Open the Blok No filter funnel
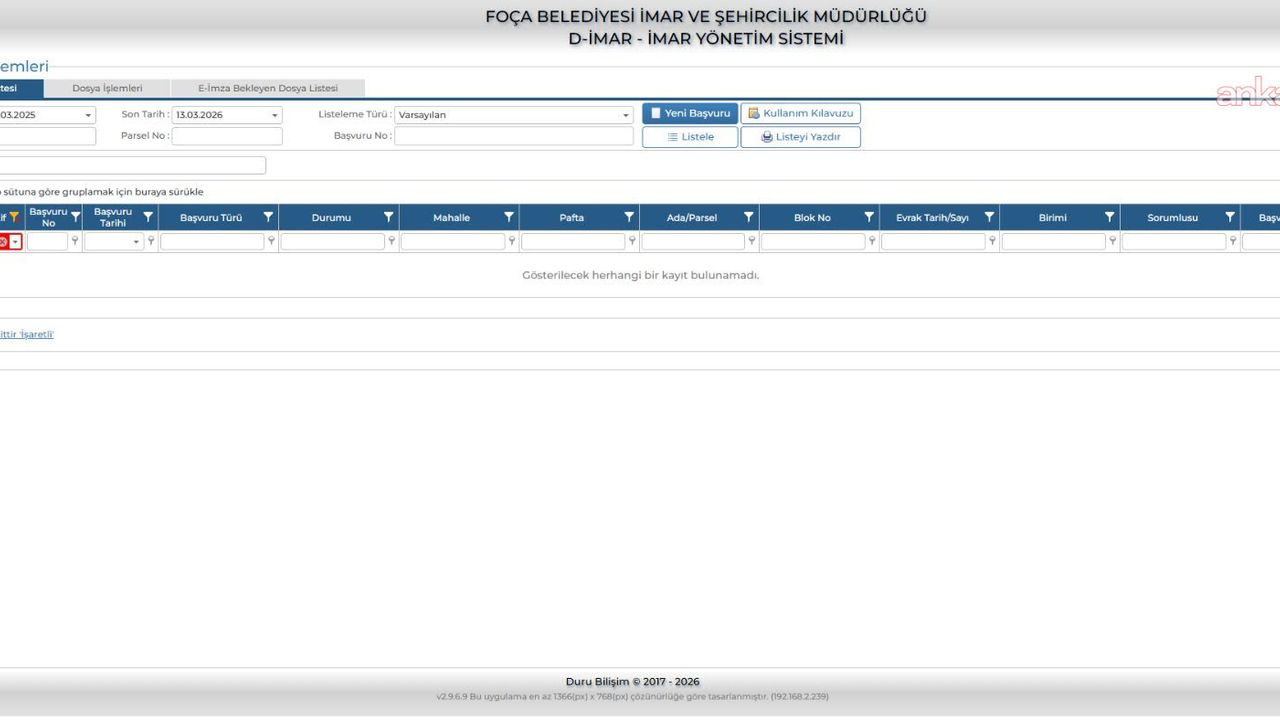1280x720 pixels. (x=869, y=217)
